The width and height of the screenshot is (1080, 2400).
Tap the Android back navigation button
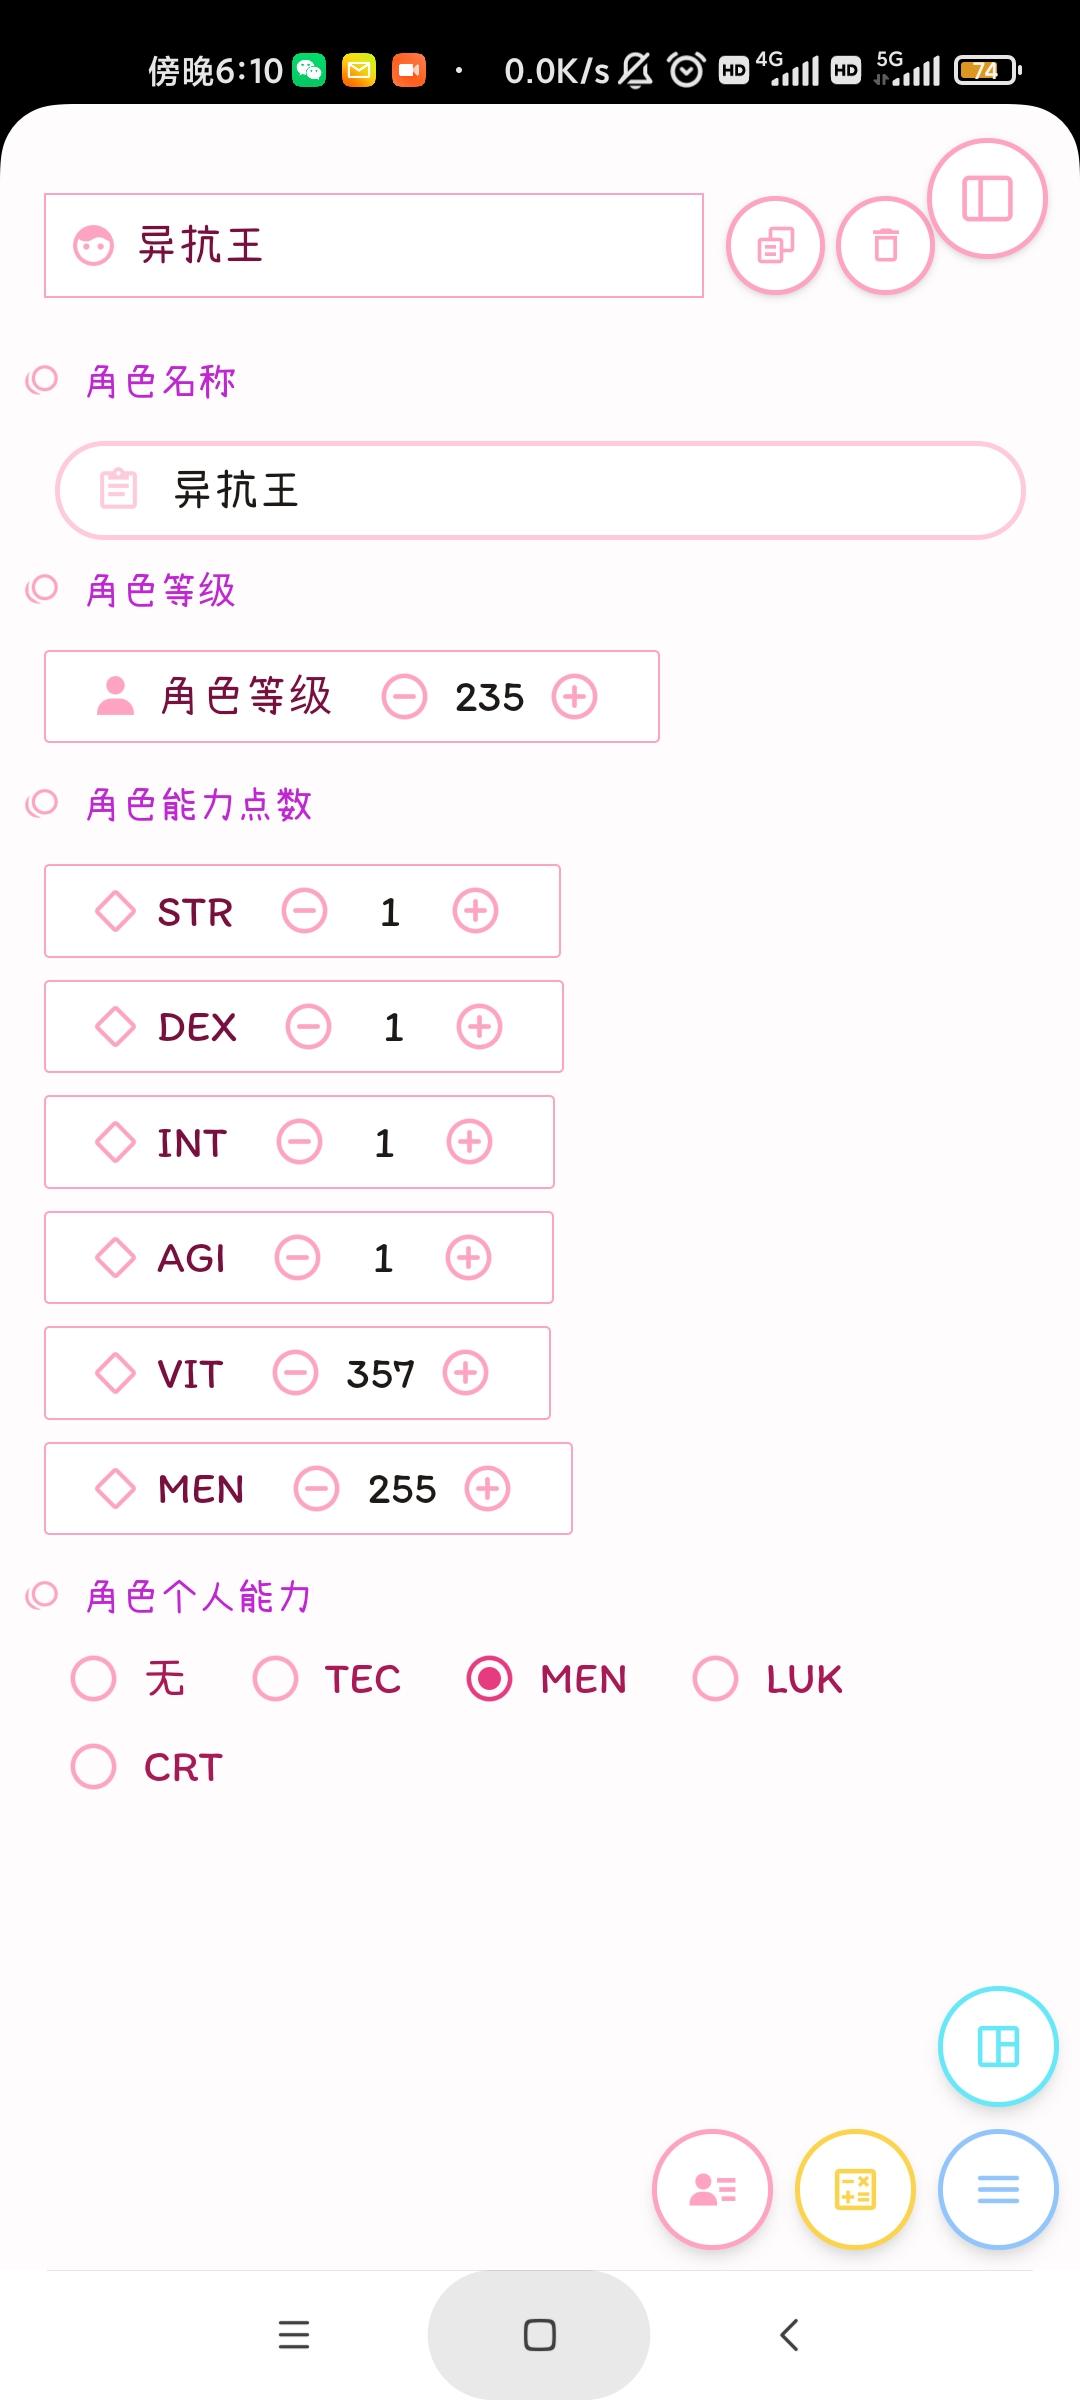click(789, 2335)
